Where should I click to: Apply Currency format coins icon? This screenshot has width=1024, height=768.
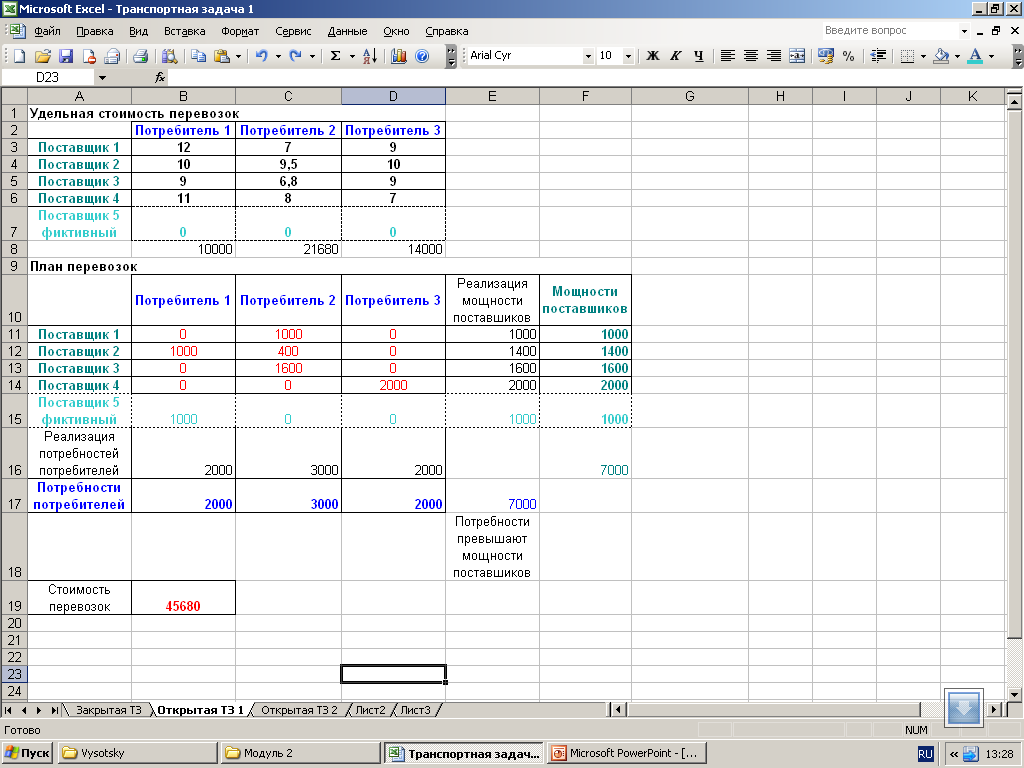tap(825, 56)
